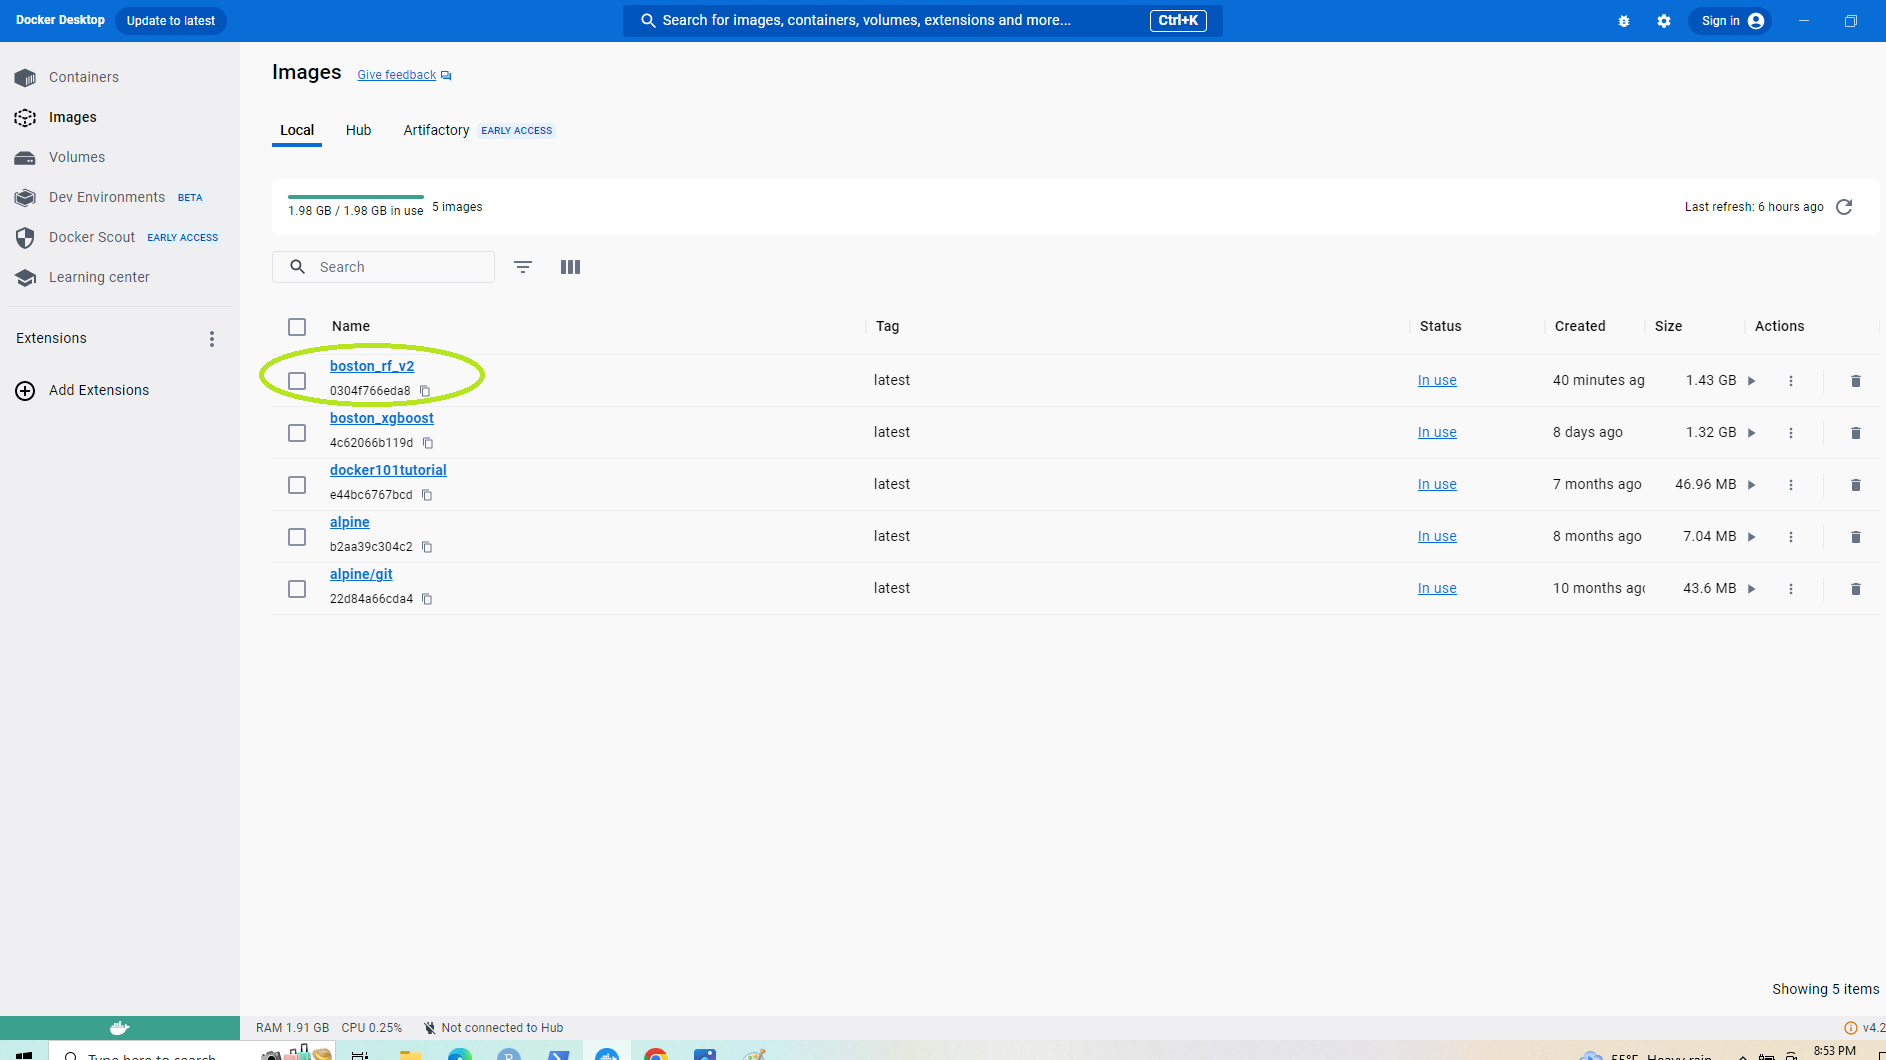1886x1060 pixels.
Task: Select the boston_rf_v2 checkbox
Action: coord(297,381)
